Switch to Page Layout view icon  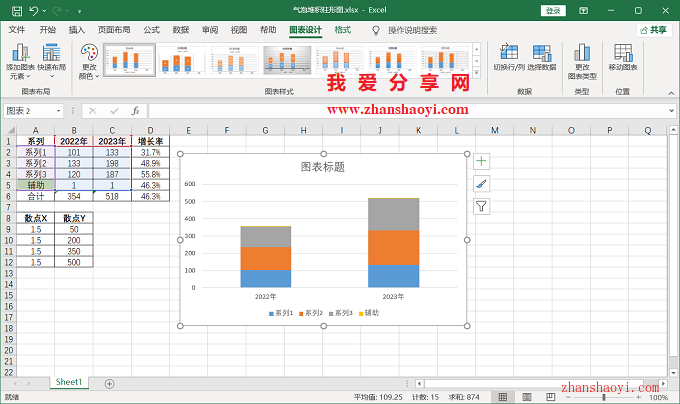coord(526,397)
